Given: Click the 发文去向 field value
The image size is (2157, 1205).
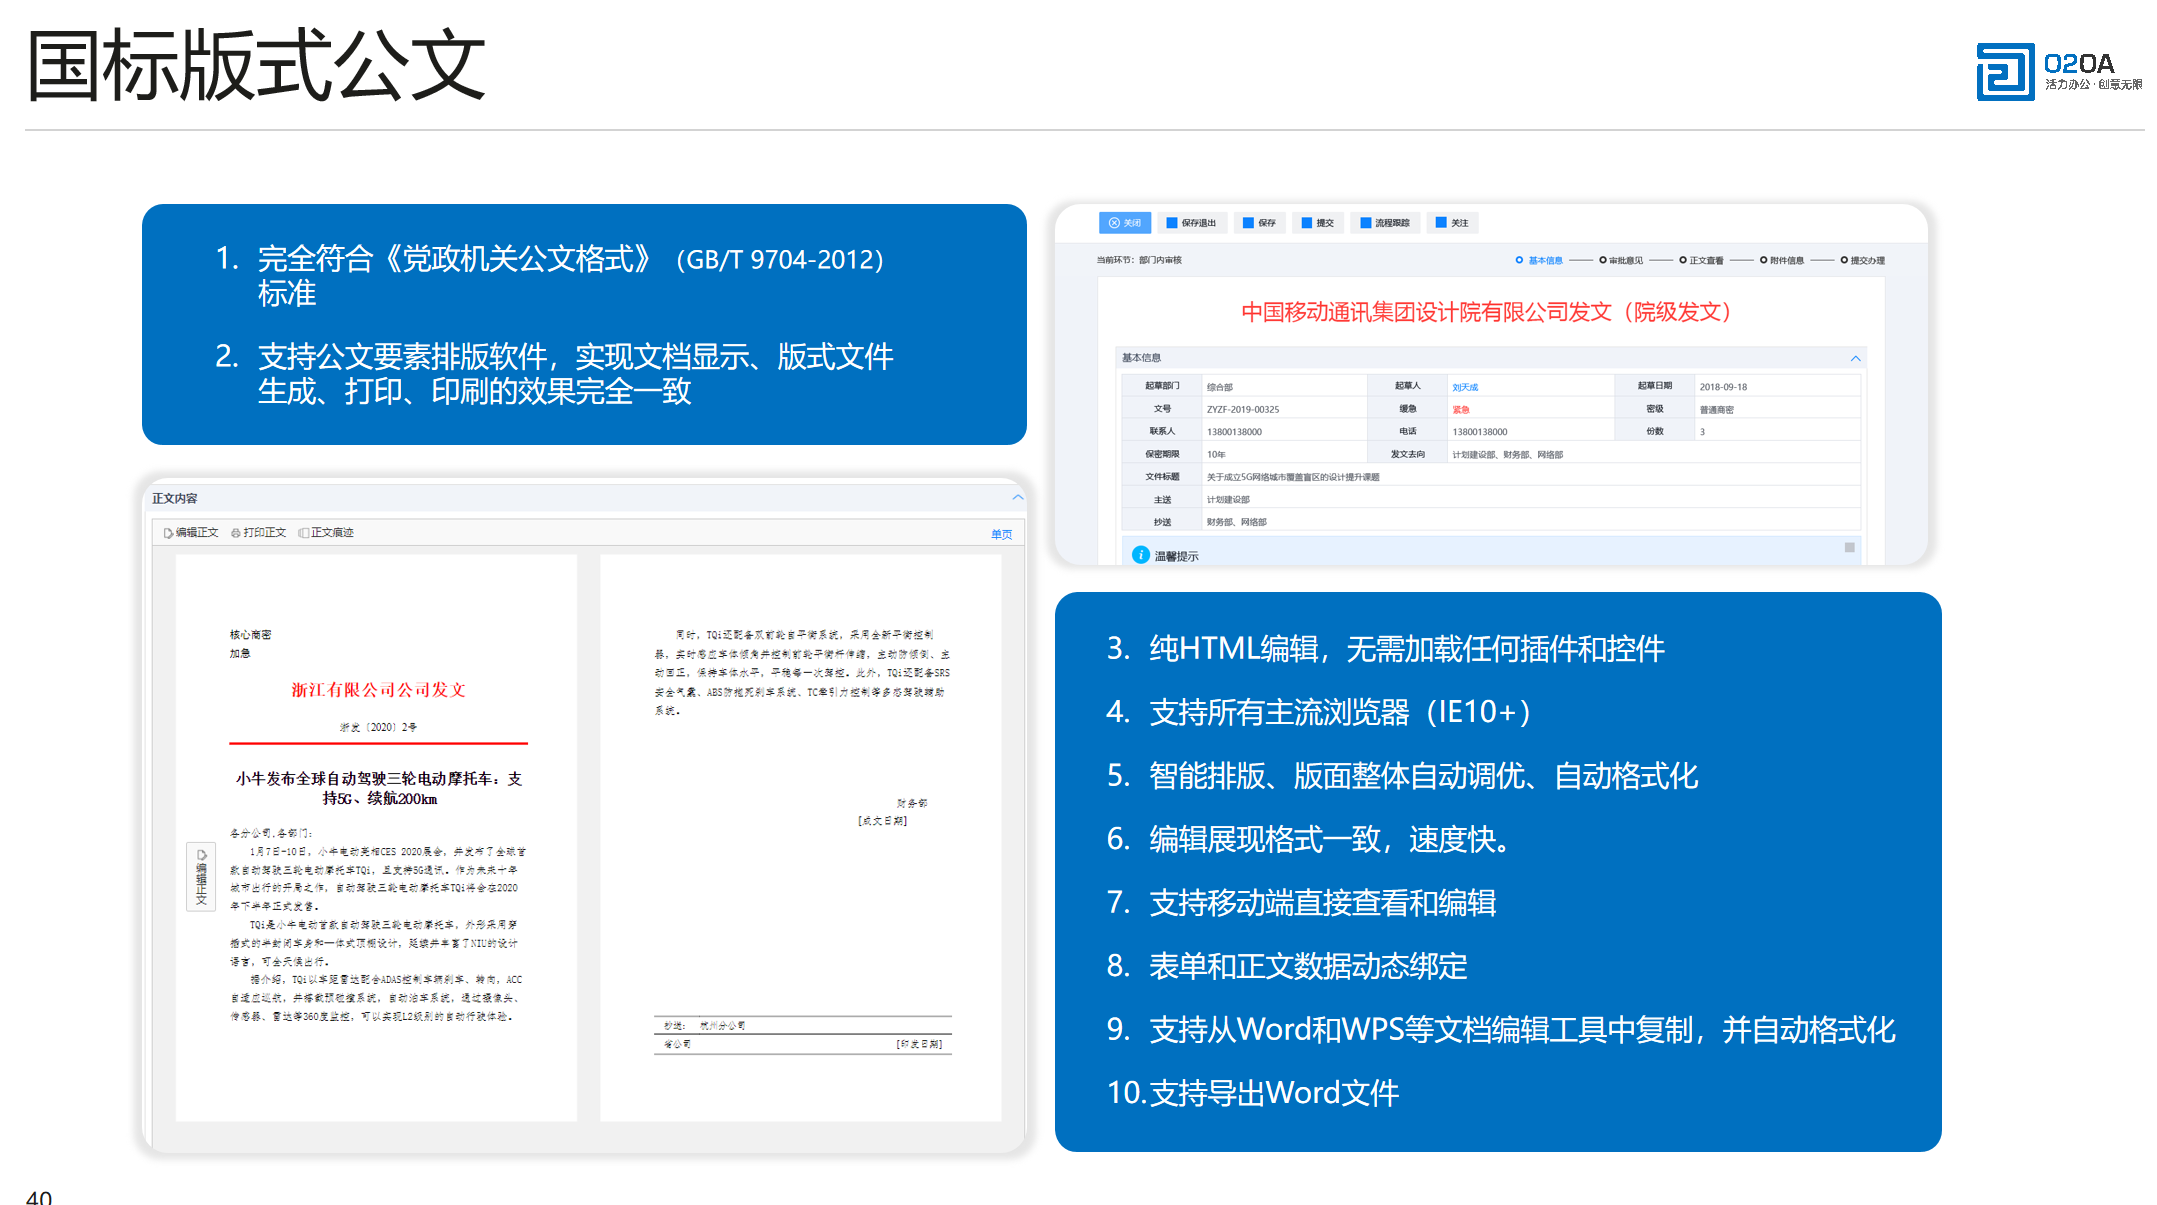Looking at the screenshot, I should pos(1507,455).
